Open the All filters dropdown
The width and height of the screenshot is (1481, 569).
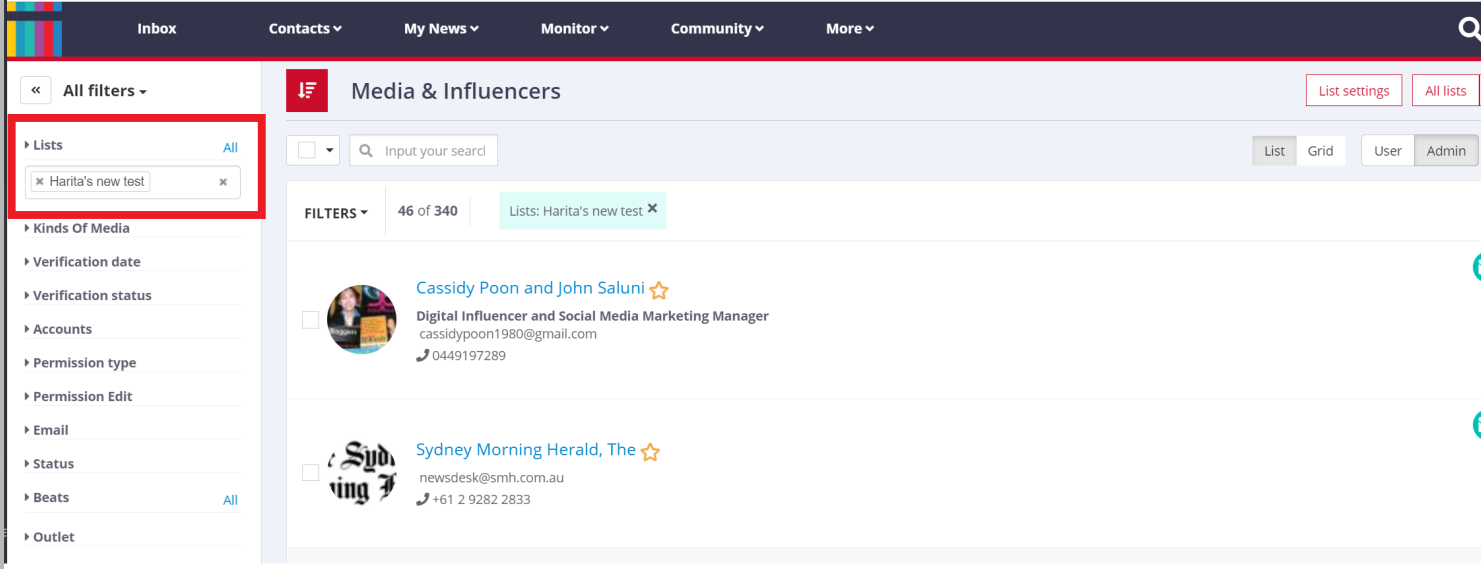click(104, 91)
